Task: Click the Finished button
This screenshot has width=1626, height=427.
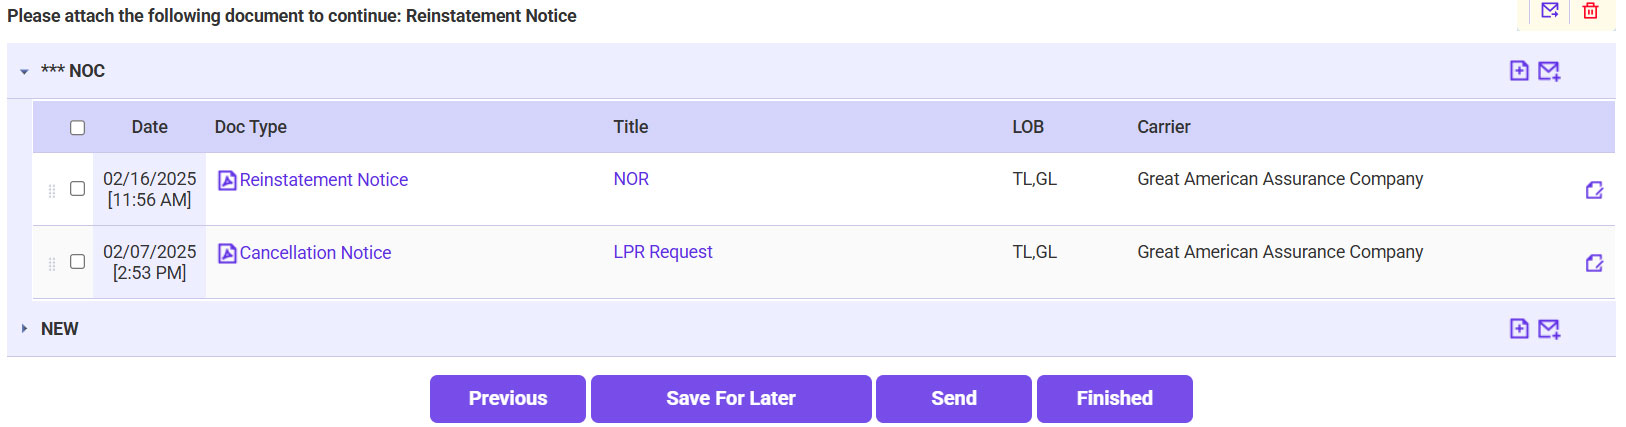Action: pos(1114,399)
